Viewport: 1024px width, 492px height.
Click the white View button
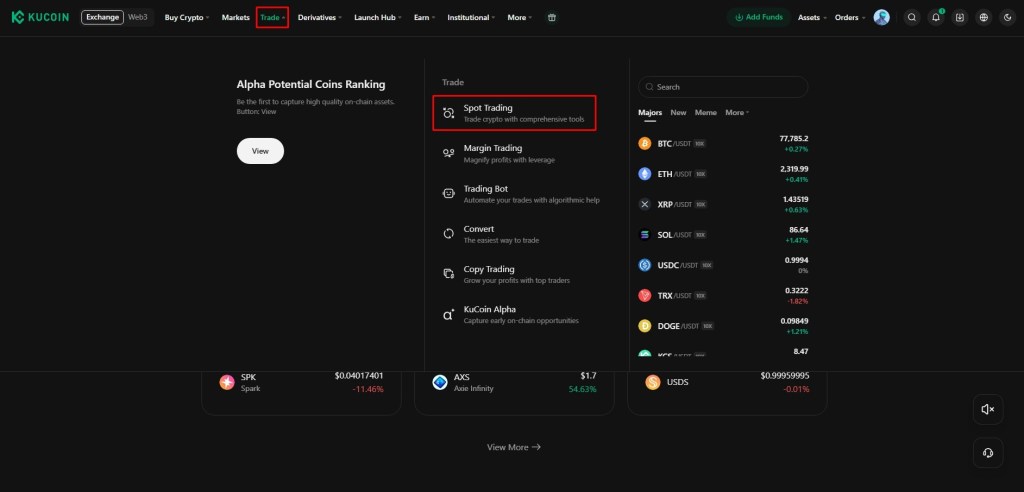coord(260,151)
